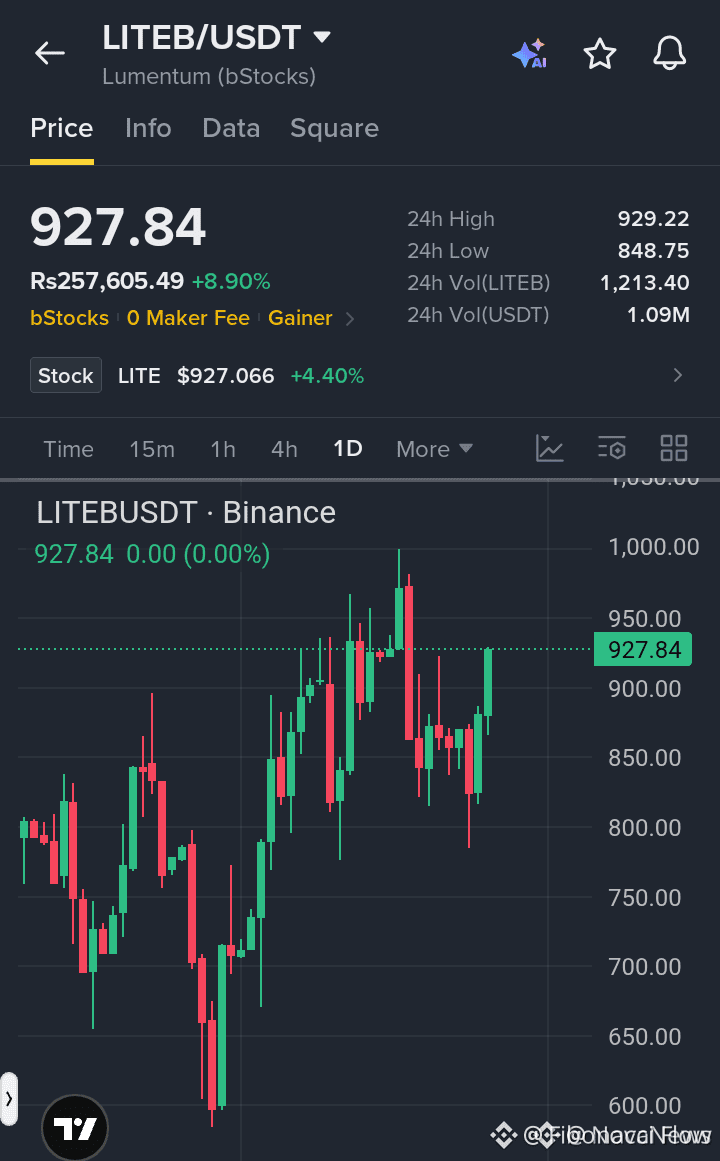The image size is (720, 1161).
Task: Tap the Stock label badge
Action: pyautogui.click(x=66, y=375)
